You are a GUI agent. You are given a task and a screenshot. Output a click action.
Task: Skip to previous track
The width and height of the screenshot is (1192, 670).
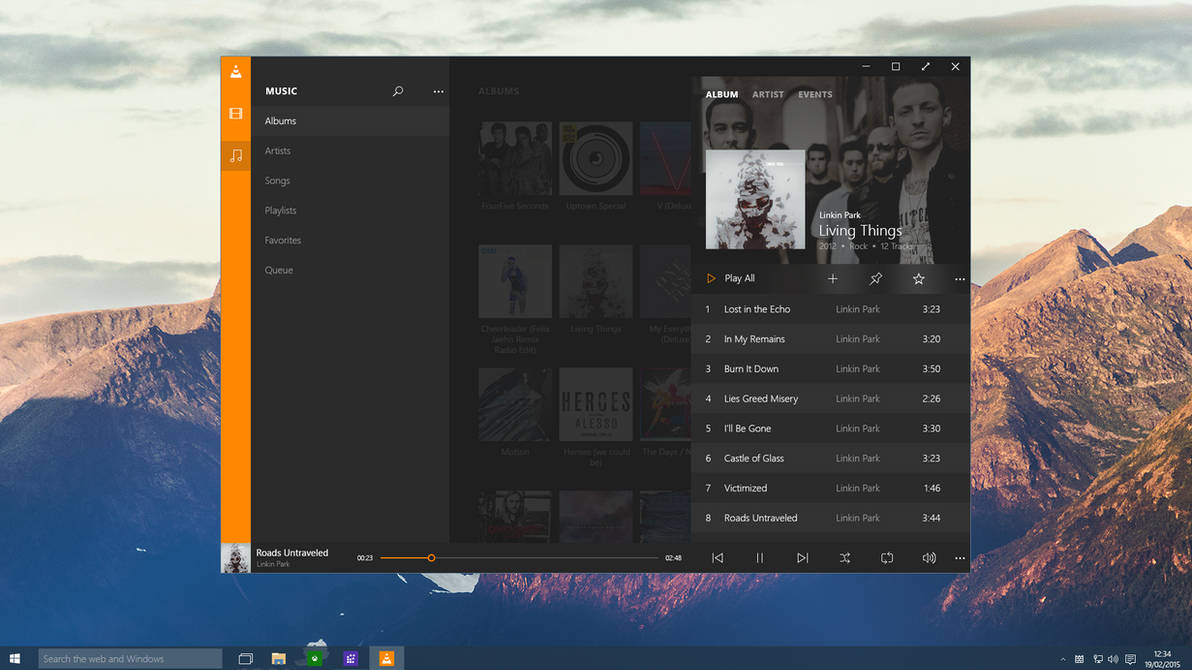pos(718,557)
